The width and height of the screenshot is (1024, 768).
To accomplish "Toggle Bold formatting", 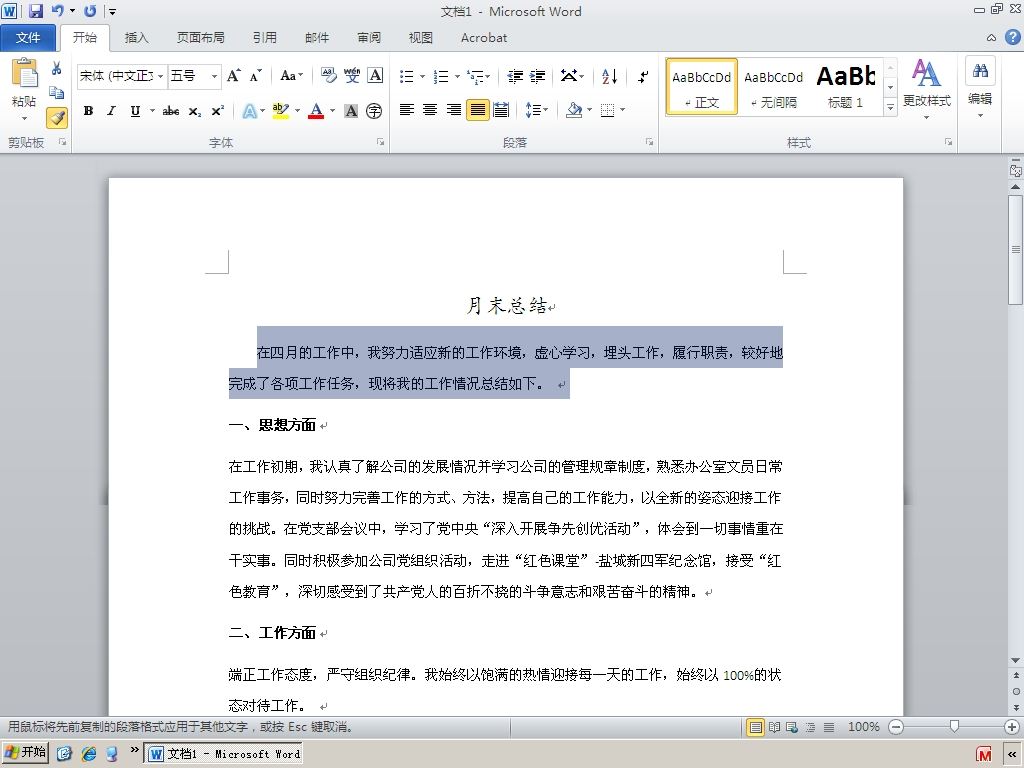I will pos(88,111).
